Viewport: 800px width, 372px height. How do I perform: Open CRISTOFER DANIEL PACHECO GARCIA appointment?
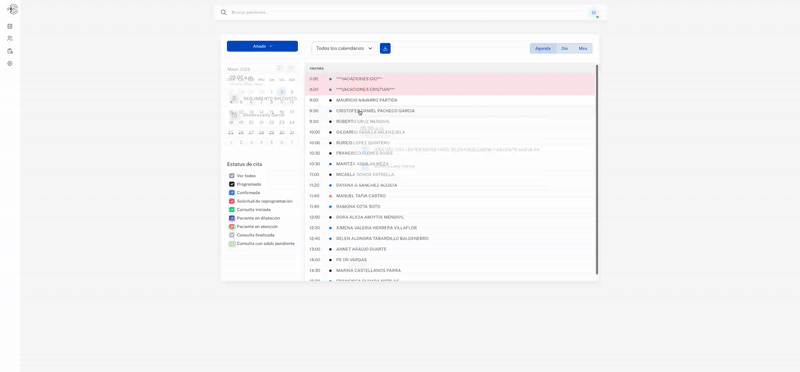450,111
